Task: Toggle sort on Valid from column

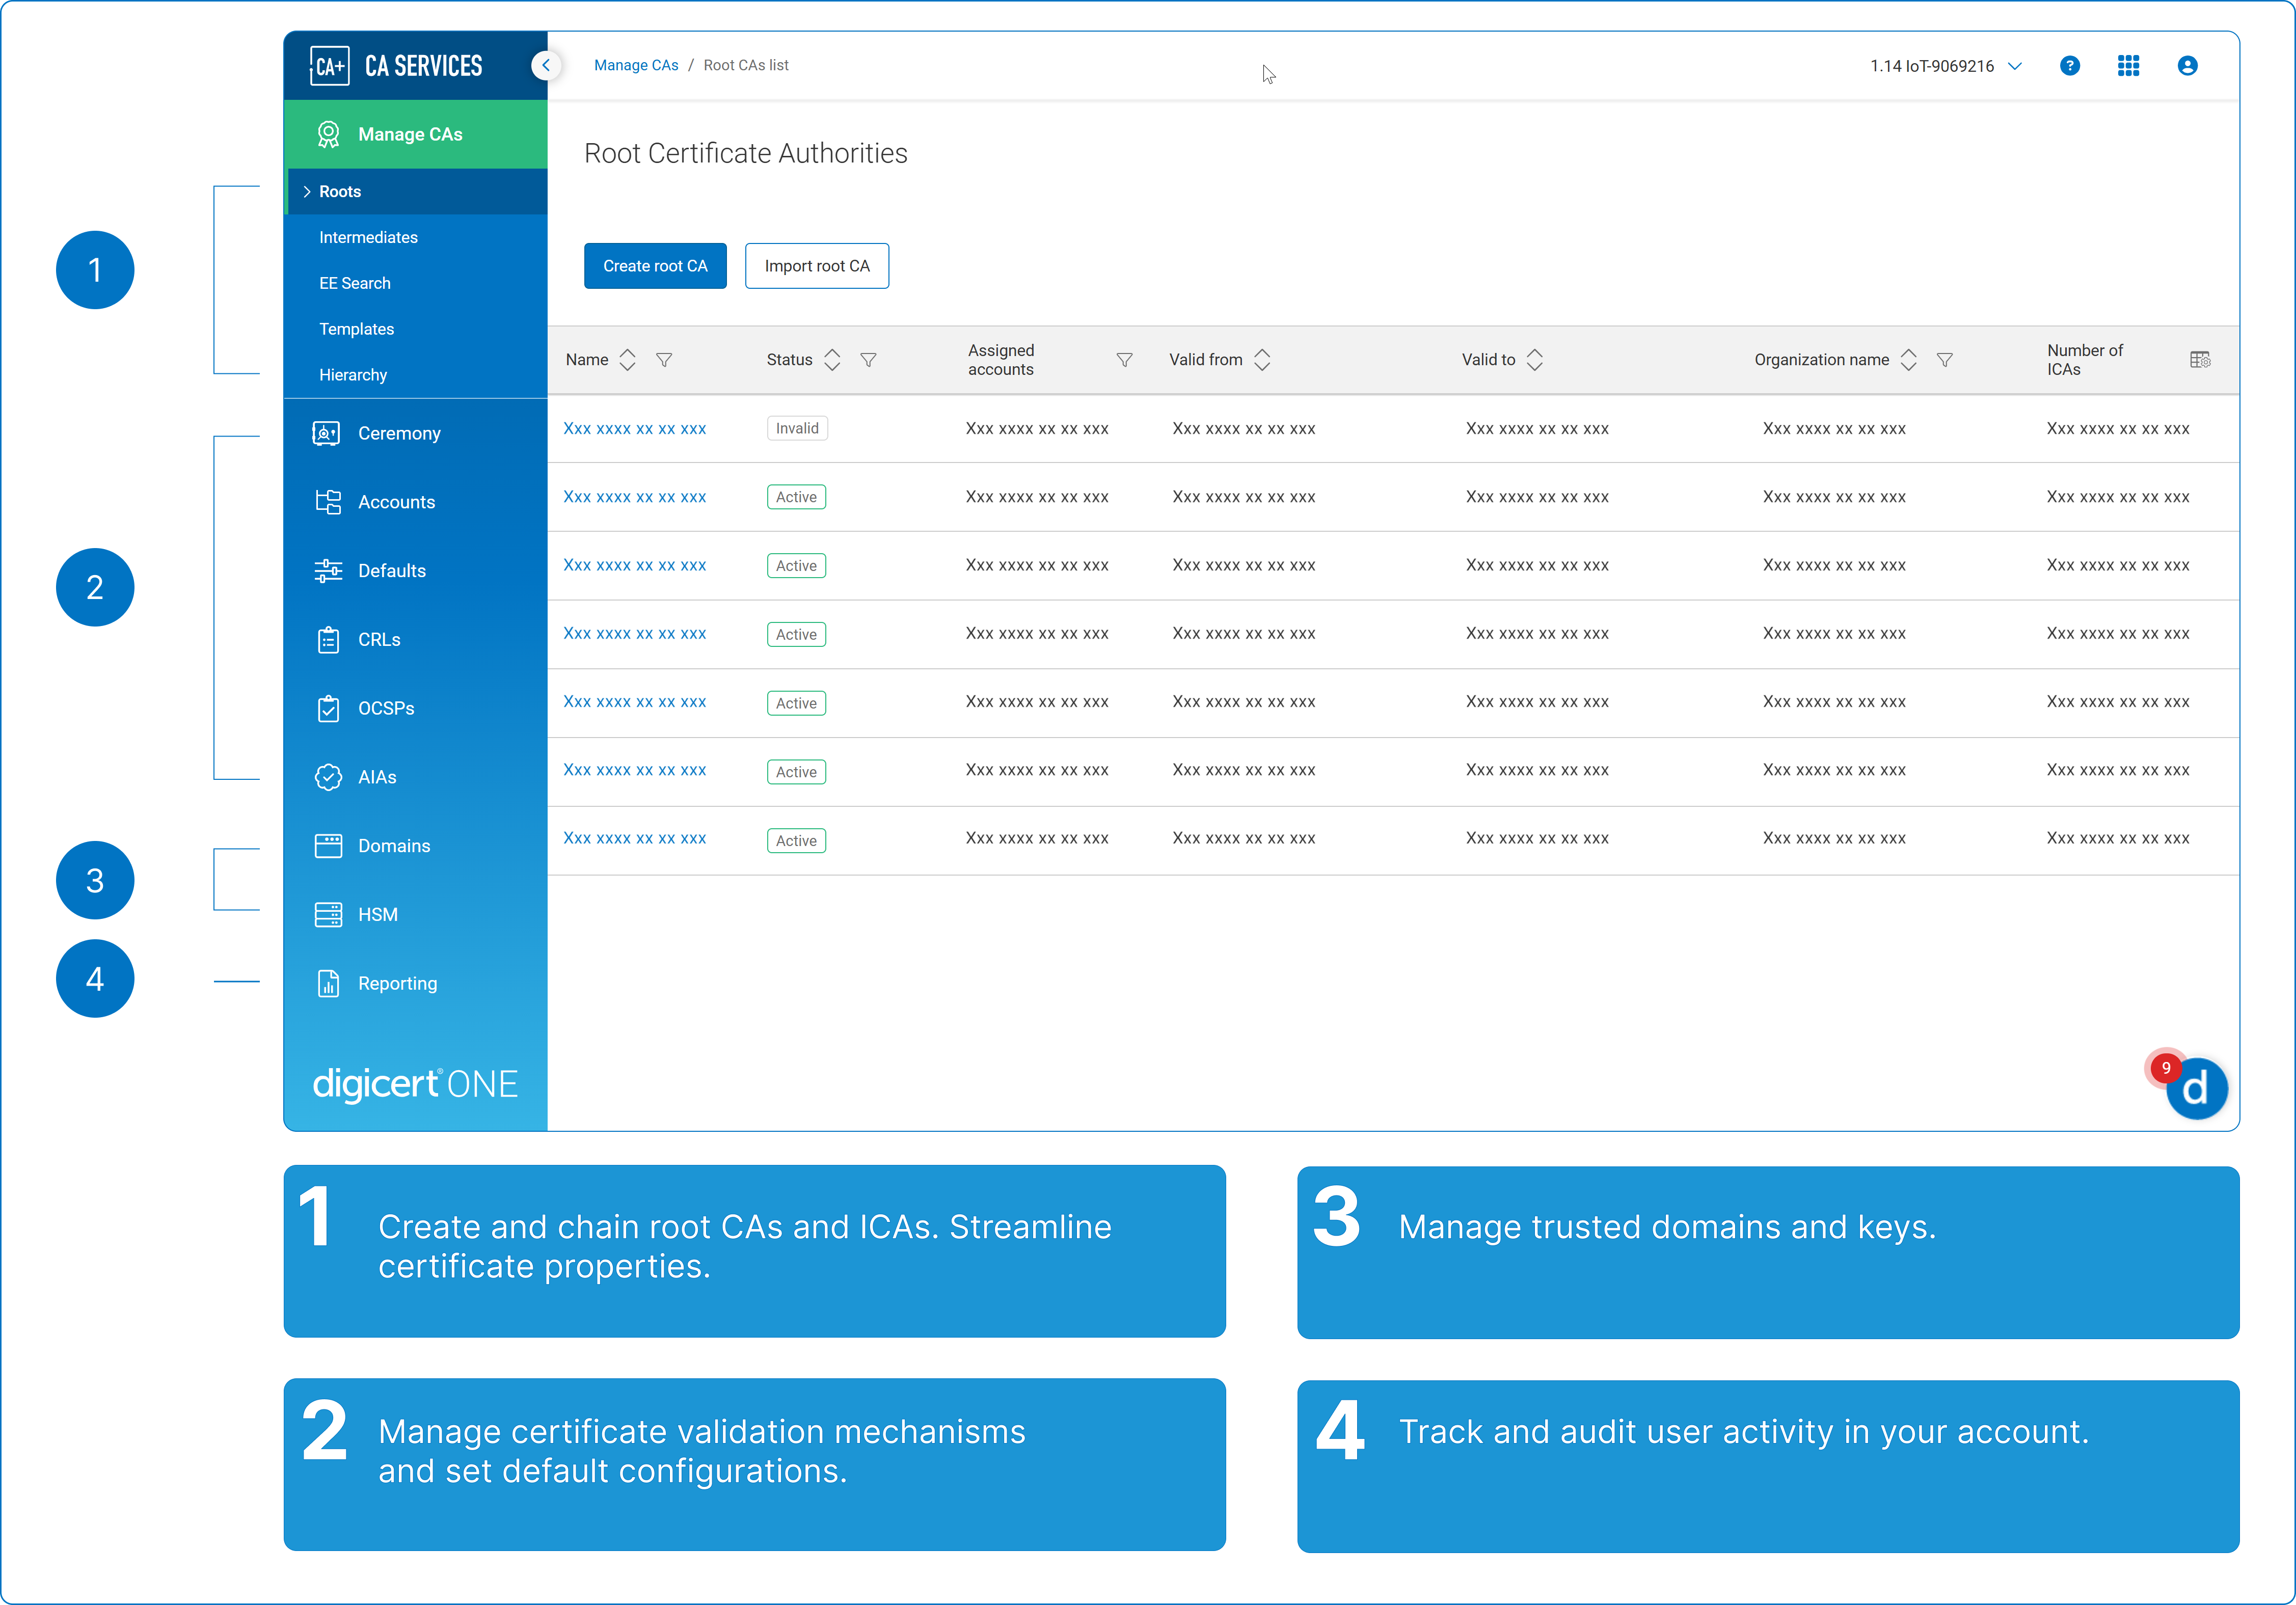Action: [x=1262, y=360]
